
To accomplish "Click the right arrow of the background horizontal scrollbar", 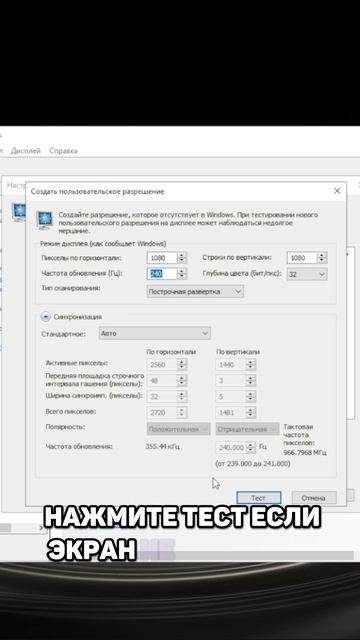I will click(x=41, y=528).
